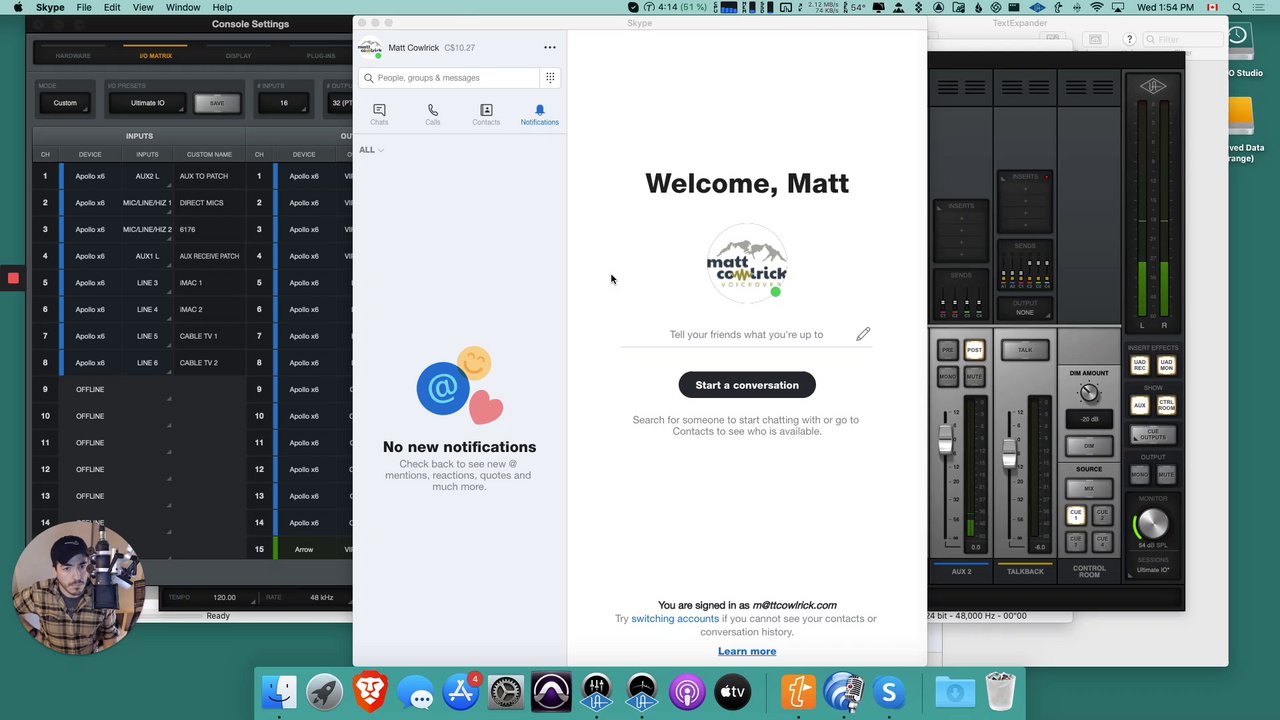
Task: Open the Contacts tab in Skype
Action: tap(486, 114)
